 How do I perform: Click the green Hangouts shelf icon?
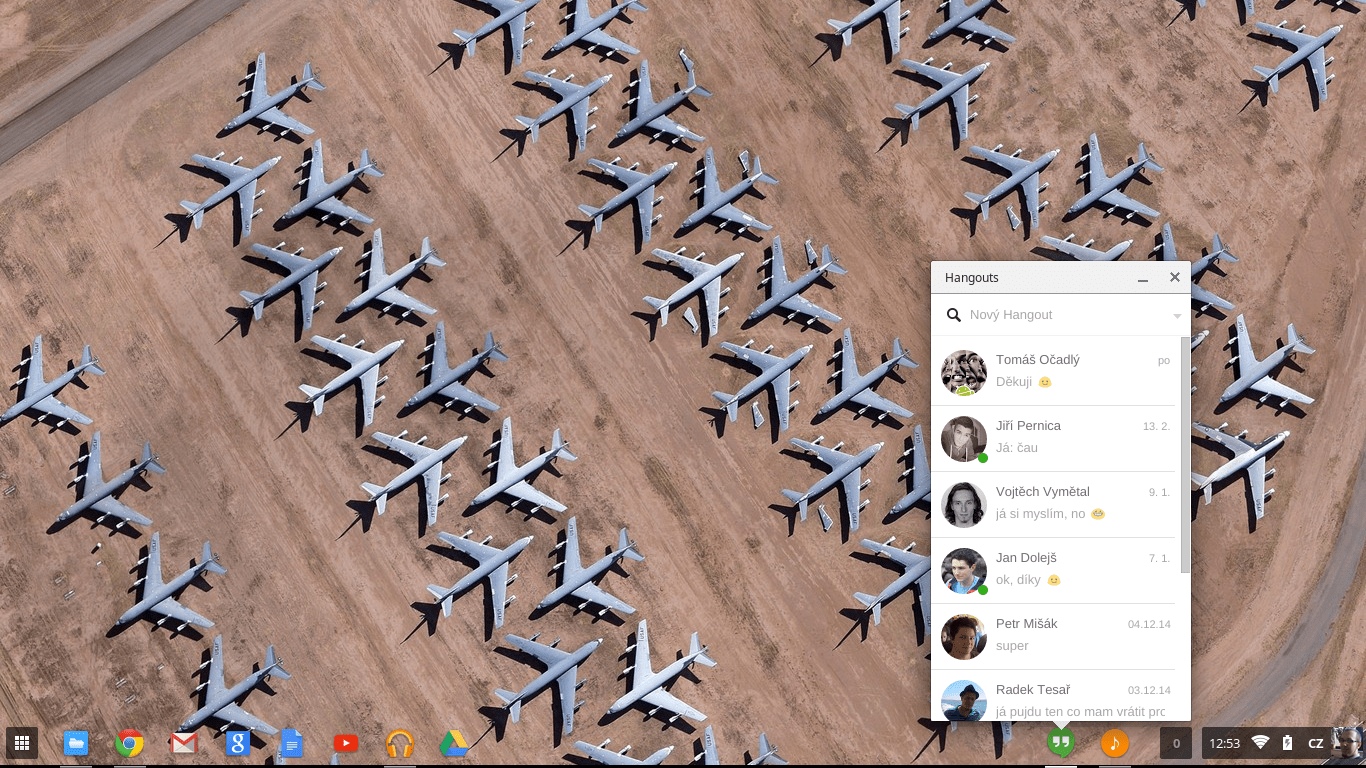(x=1061, y=743)
